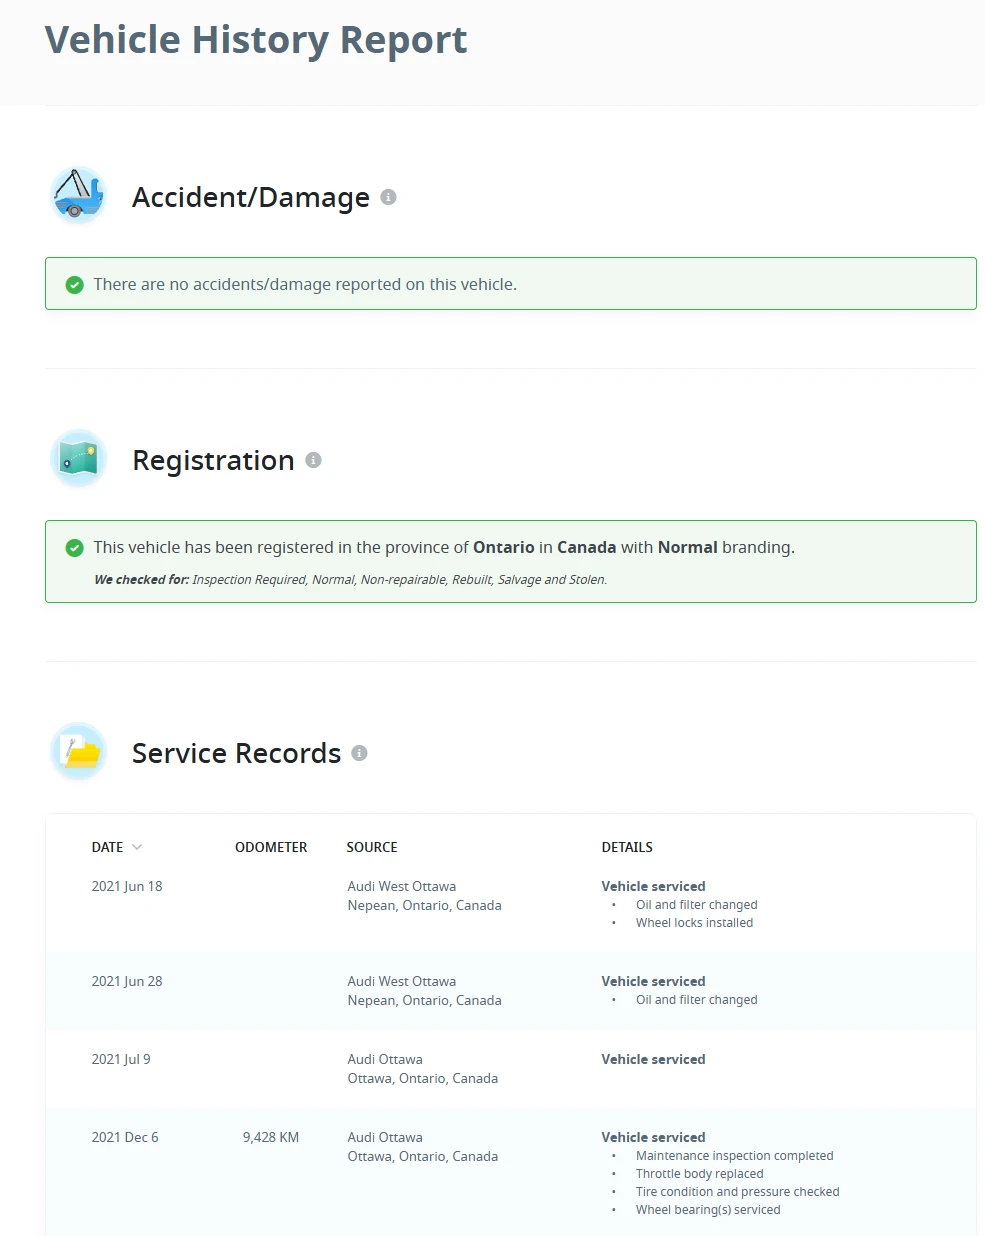
Task: Click the Ontario registration province message
Action: 444,548
